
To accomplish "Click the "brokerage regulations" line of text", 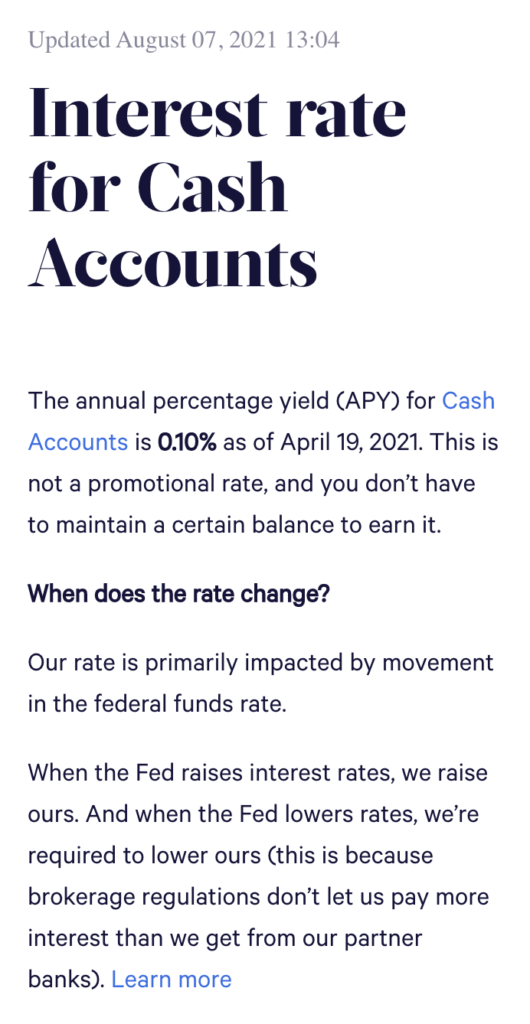I will point(258,897).
